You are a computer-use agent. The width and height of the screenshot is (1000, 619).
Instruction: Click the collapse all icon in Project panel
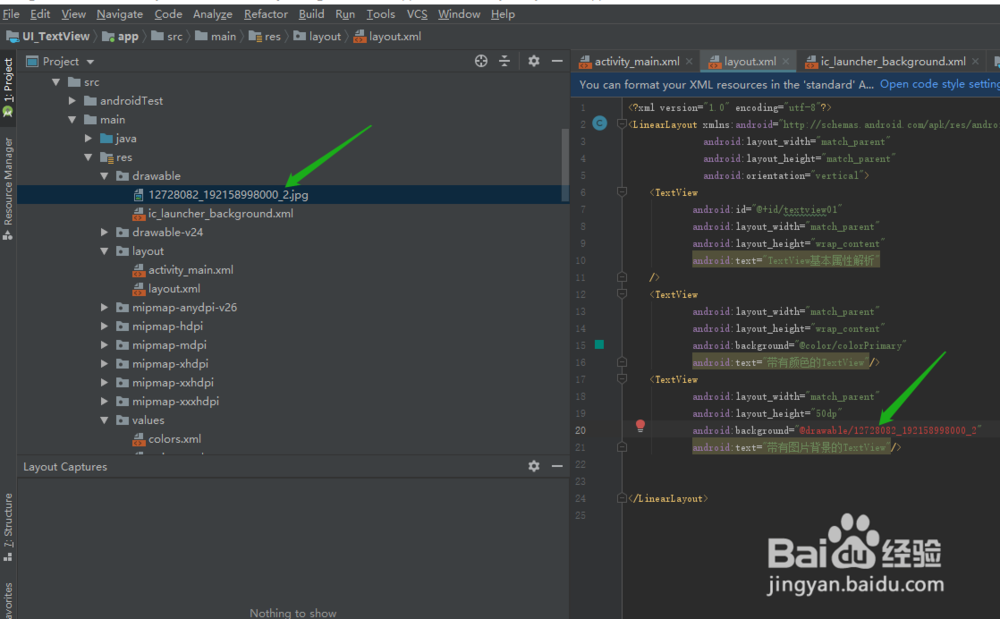point(504,61)
